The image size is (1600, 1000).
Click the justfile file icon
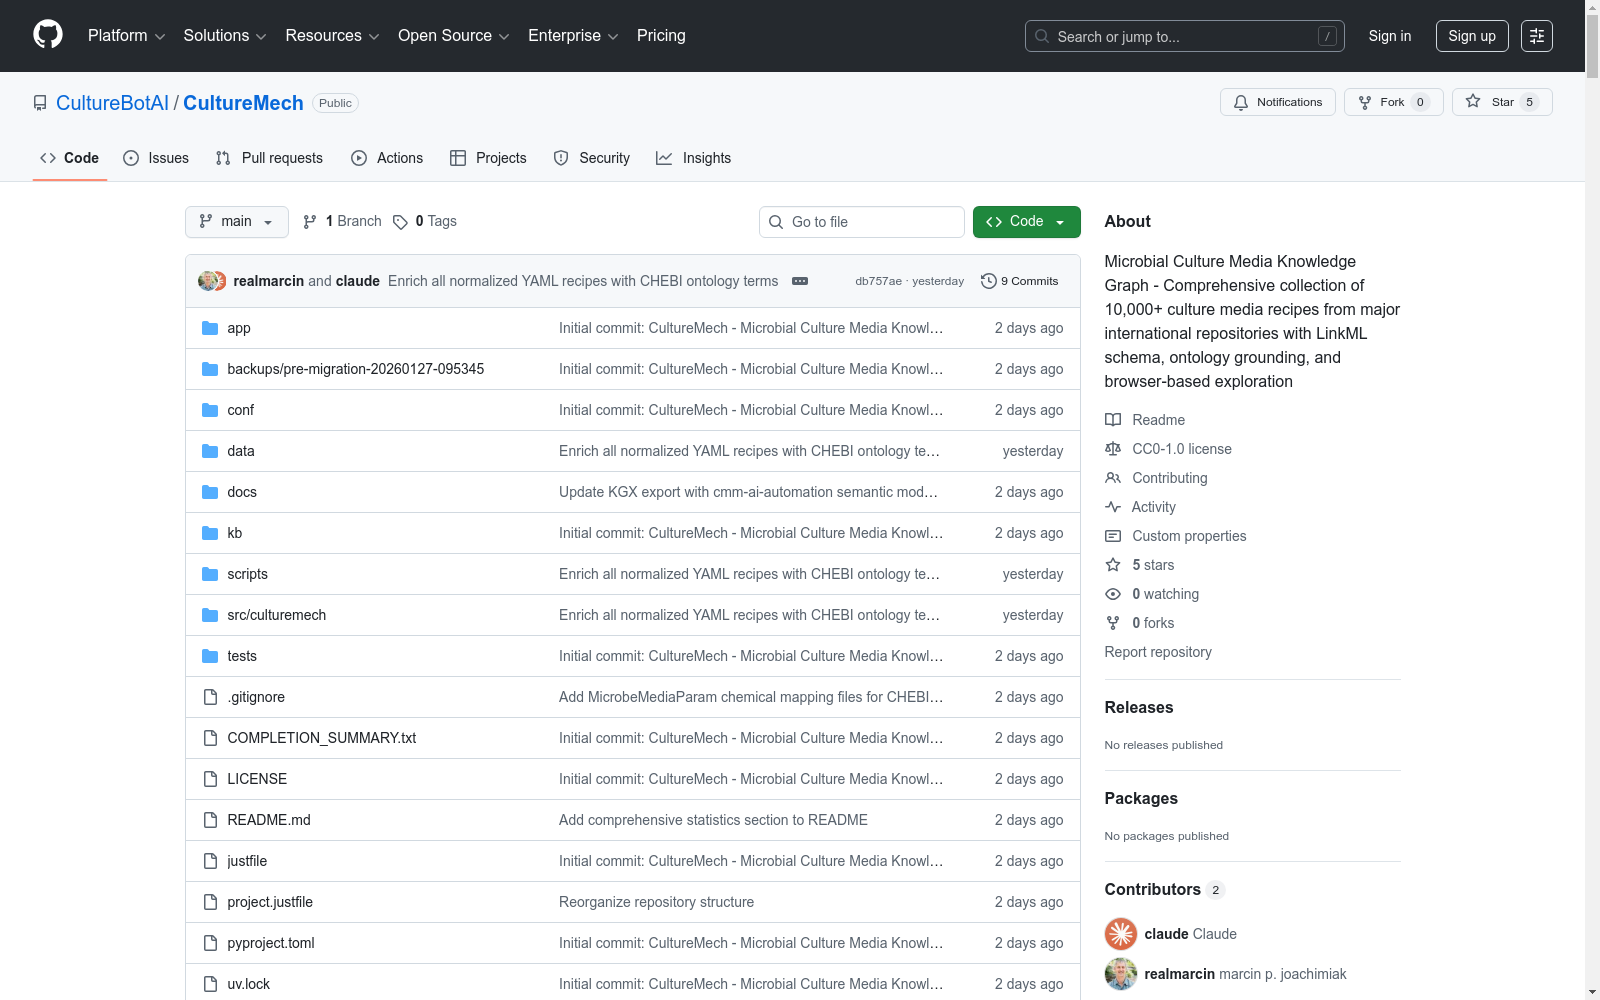click(210, 861)
